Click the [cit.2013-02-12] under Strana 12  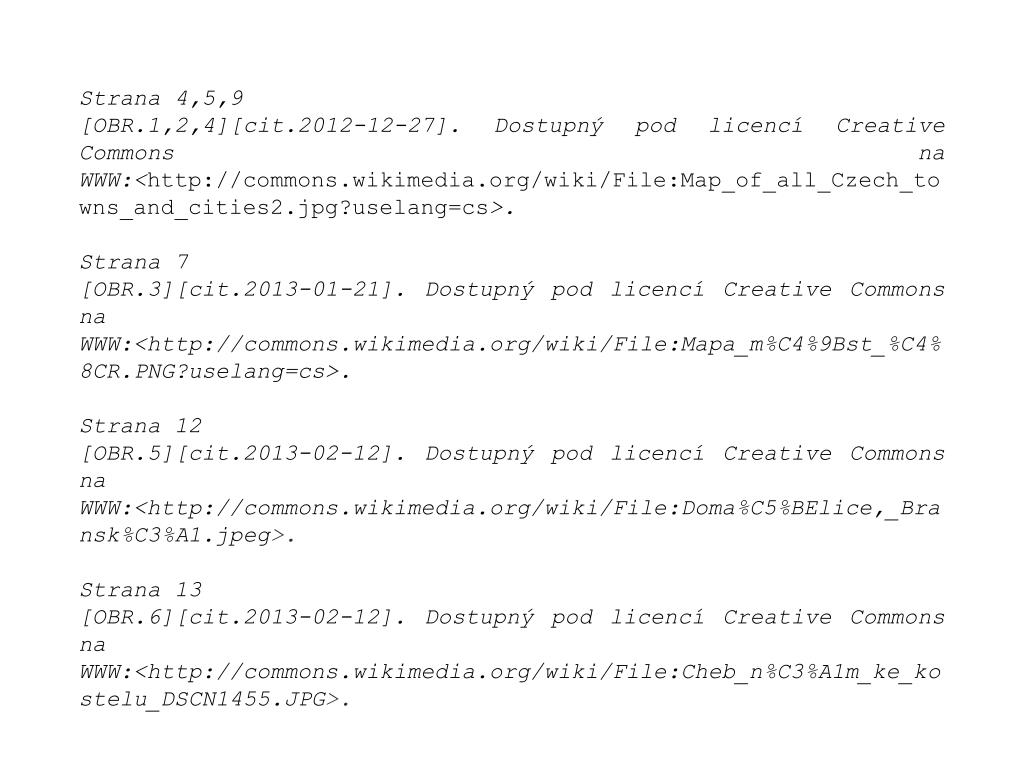pos(285,454)
